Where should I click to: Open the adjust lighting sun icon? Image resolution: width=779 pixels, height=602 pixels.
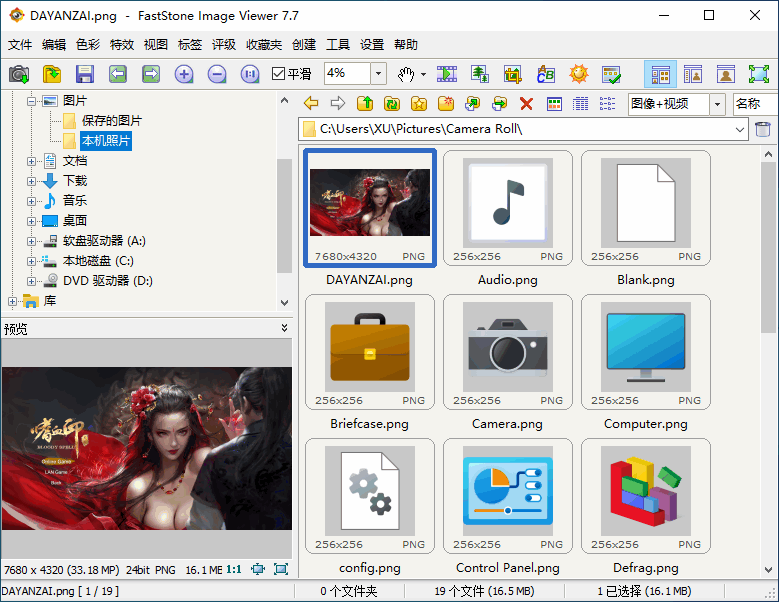579,75
